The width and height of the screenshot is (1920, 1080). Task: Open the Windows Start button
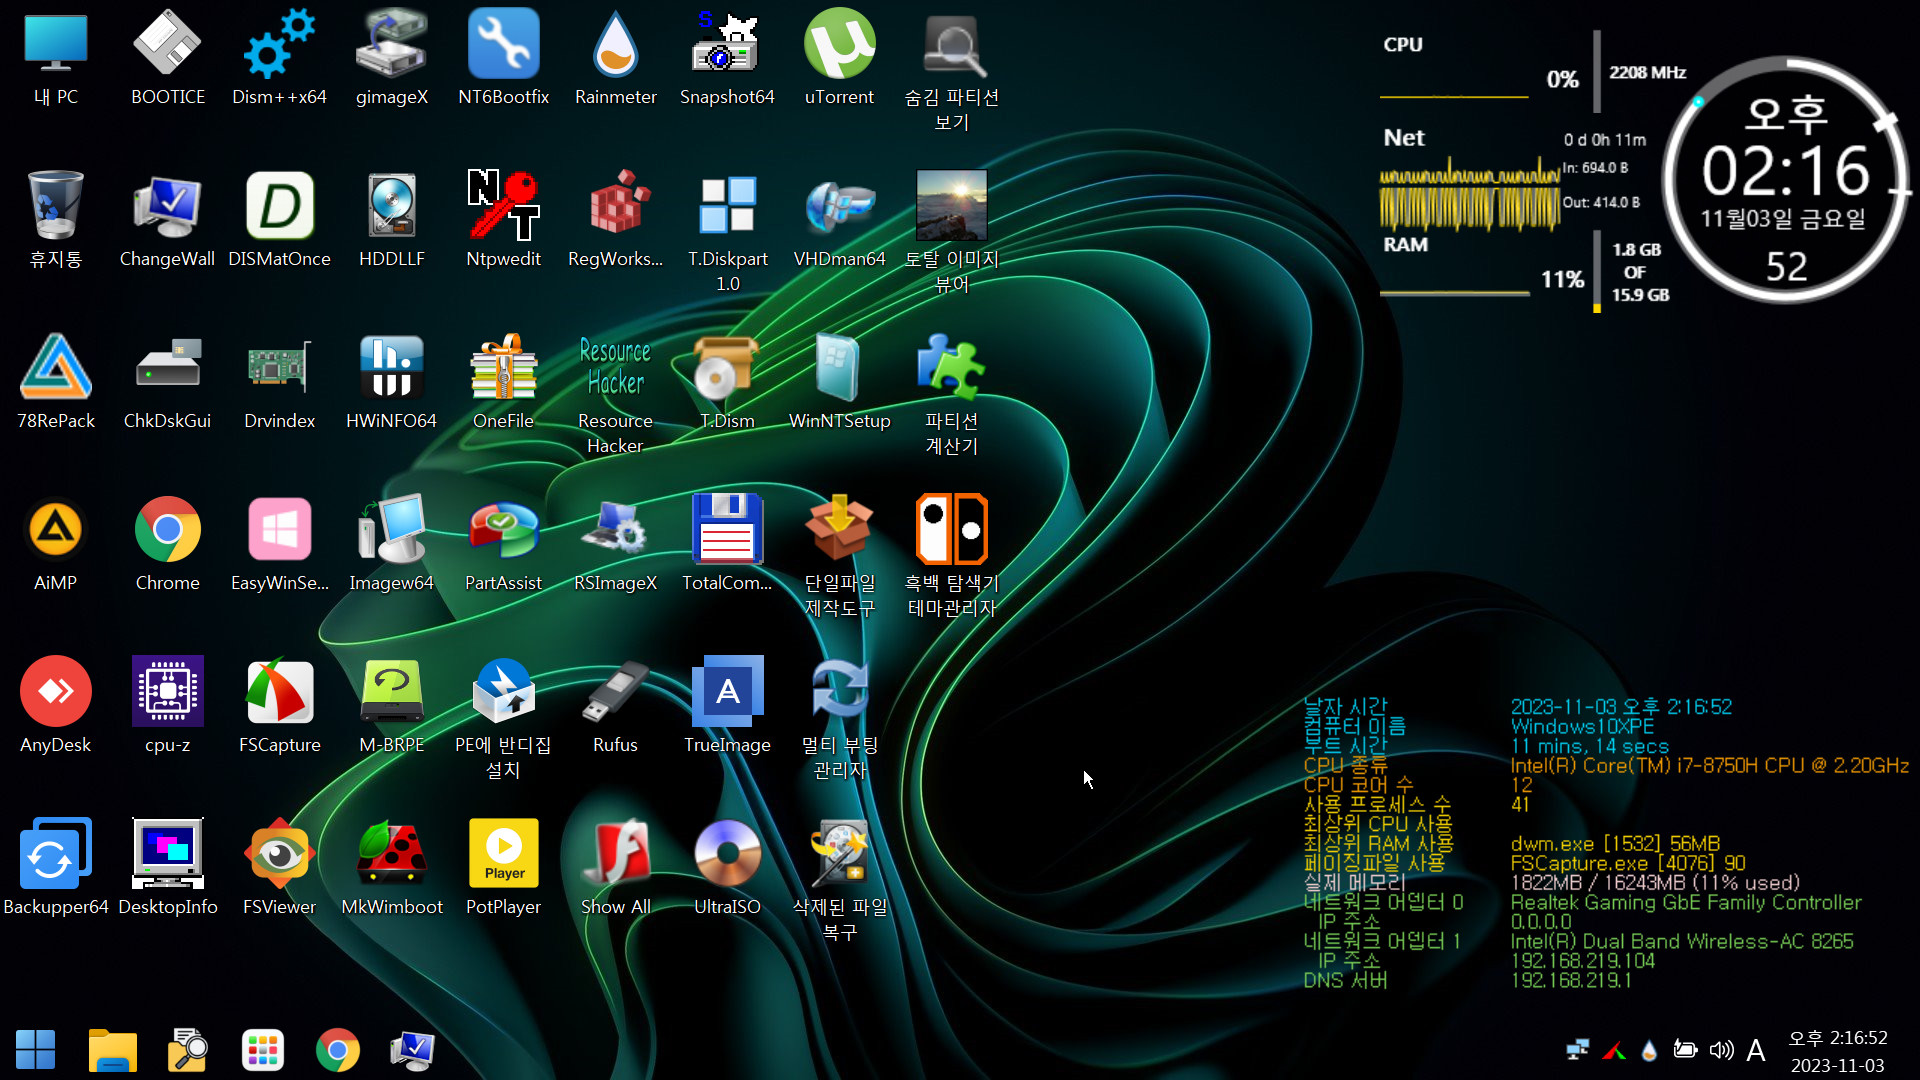pos(36,1050)
